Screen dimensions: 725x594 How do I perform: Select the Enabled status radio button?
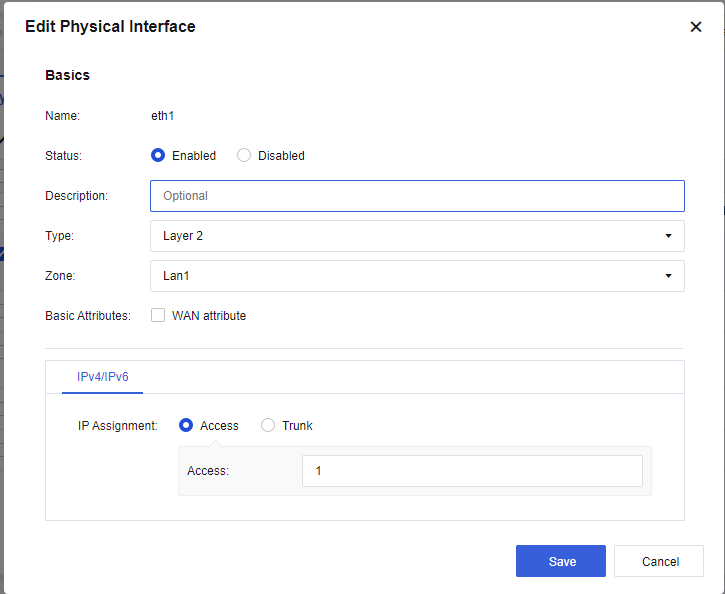[158, 156]
